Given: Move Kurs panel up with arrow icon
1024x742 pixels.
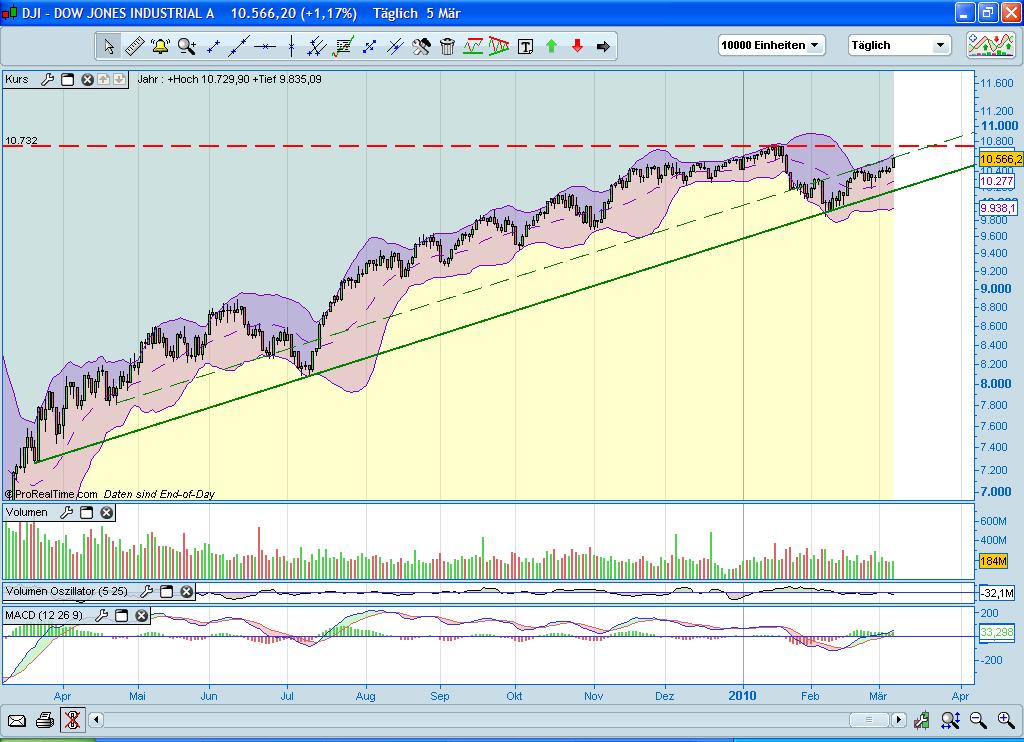Looking at the screenshot, I should (103, 80).
